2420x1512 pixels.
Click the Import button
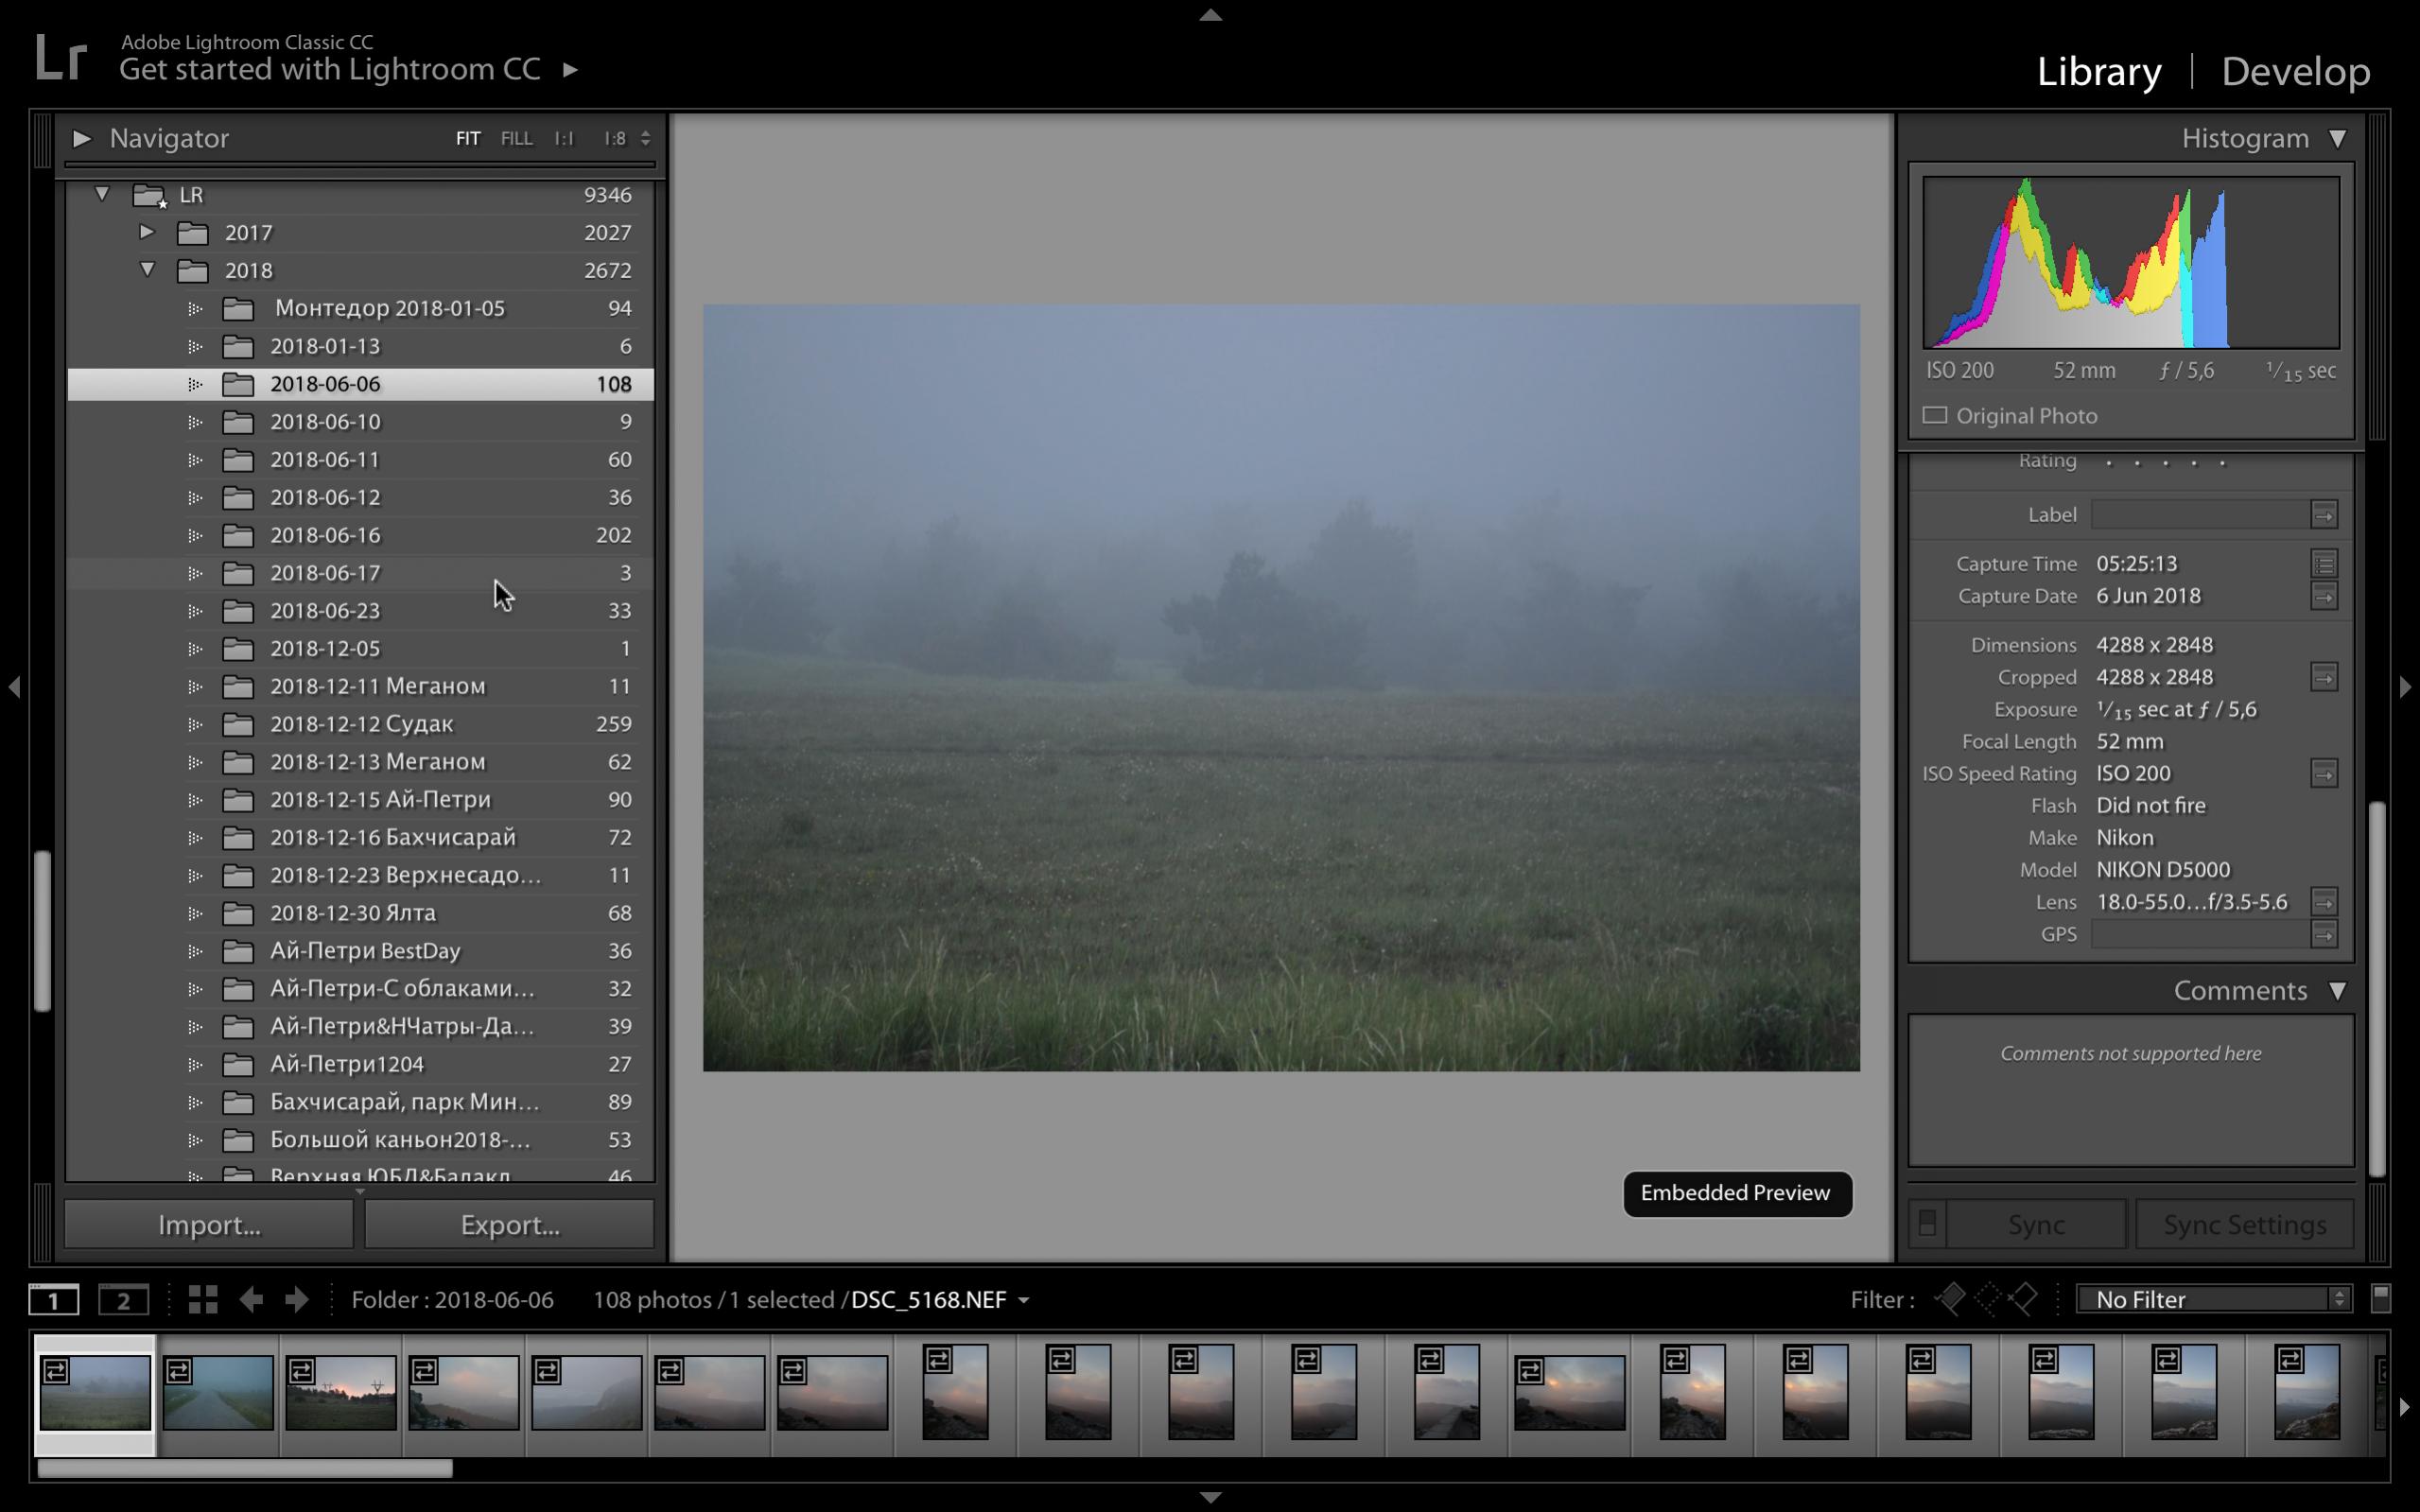[209, 1224]
